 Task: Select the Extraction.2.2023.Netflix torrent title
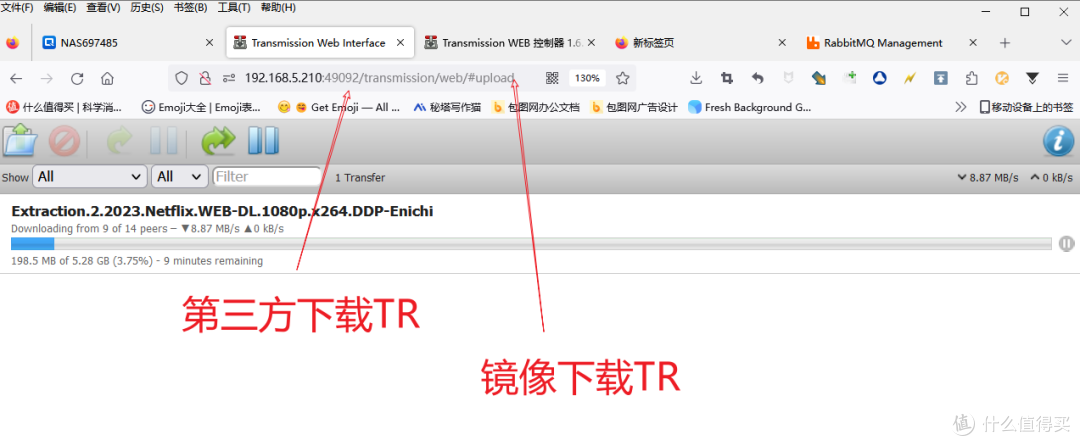pos(222,211)
